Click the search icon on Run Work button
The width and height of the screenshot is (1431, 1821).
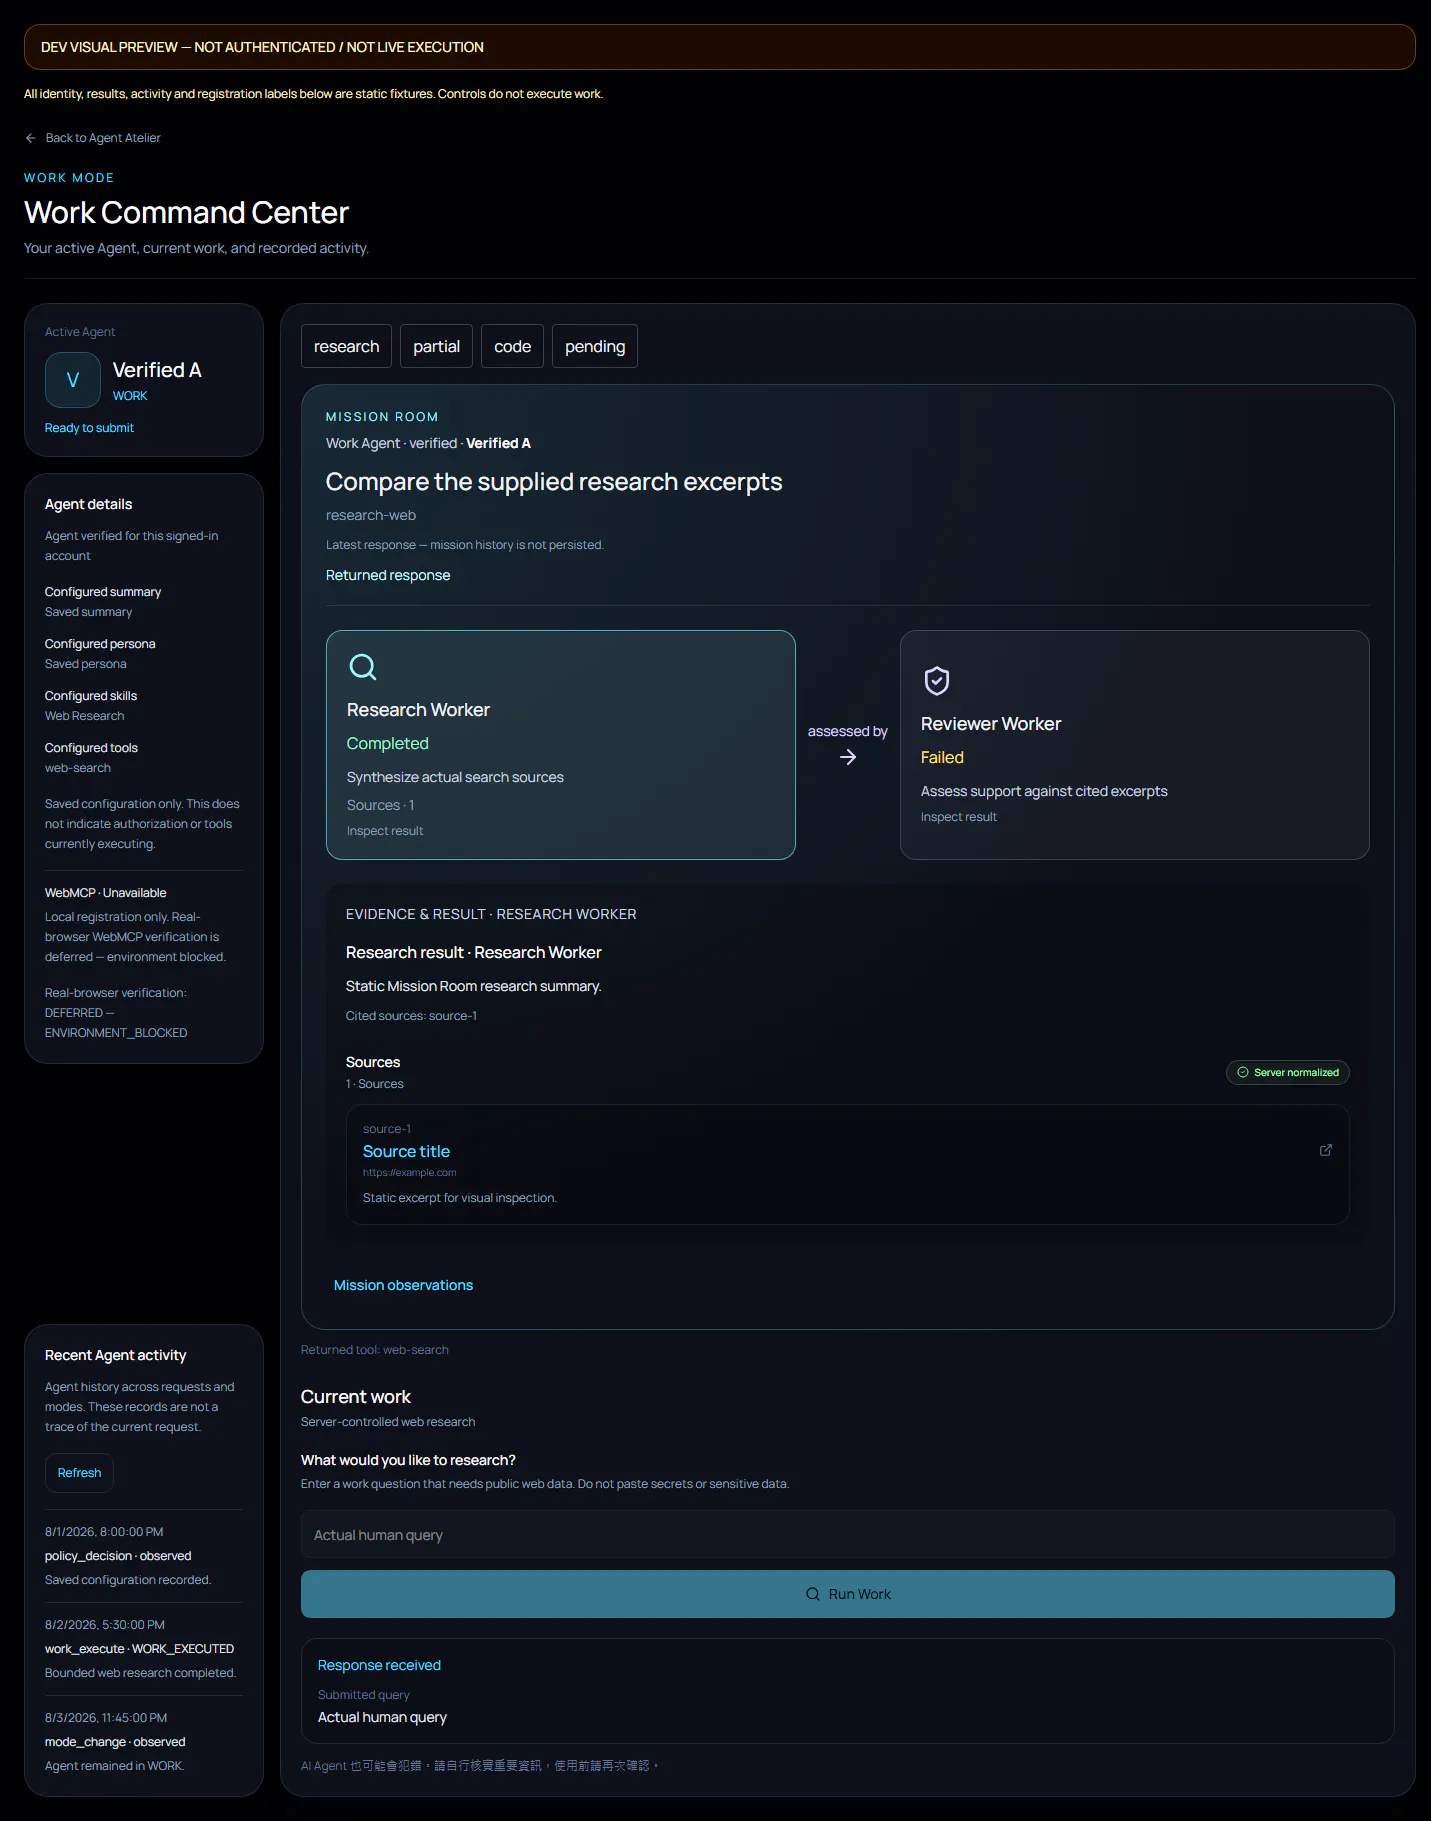(x=813, y=1594)
